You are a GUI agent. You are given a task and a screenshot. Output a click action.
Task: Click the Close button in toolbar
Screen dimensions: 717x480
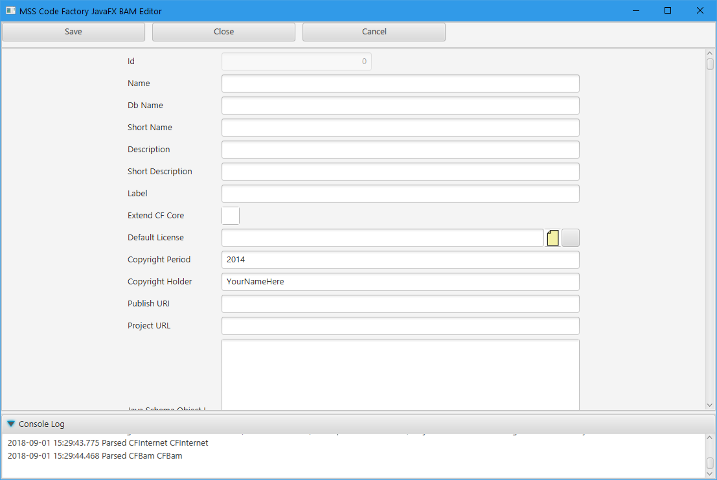(223, 32)
